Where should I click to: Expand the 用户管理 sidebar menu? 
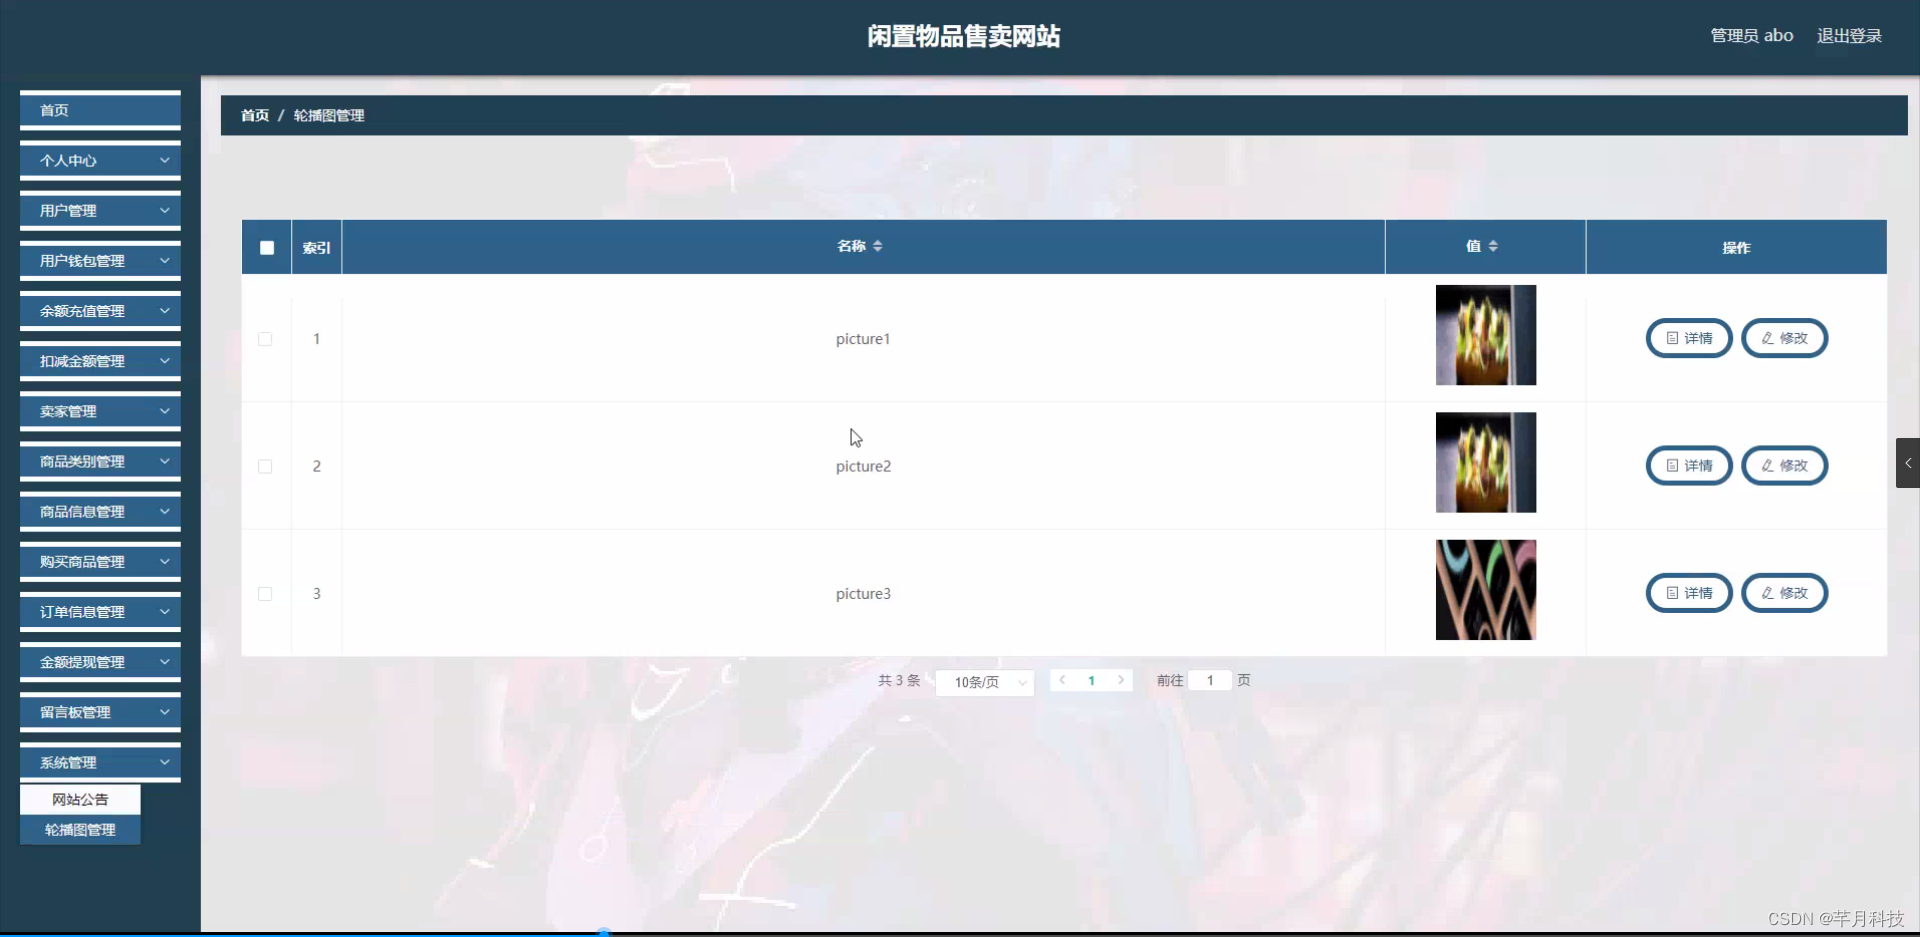(99, 210)
